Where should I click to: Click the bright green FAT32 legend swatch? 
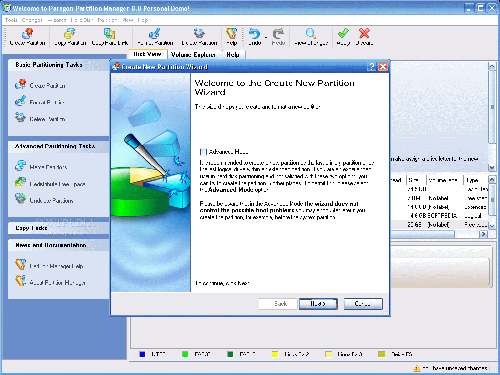185,354
